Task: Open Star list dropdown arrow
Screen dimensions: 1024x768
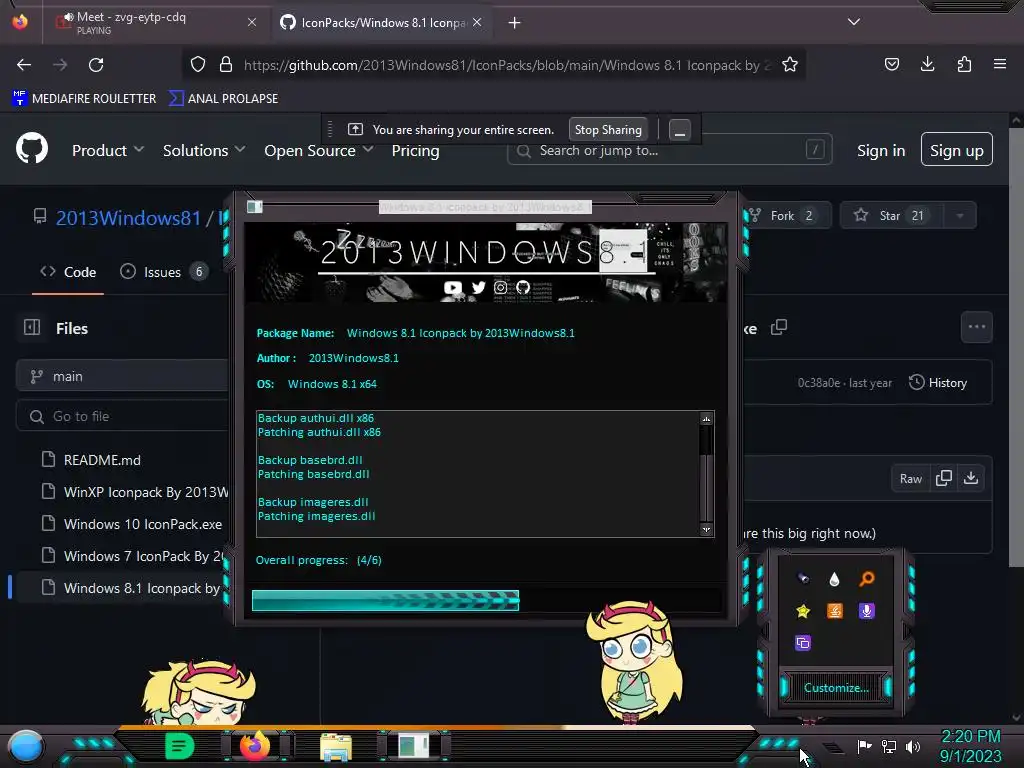Action: [959, 216]
